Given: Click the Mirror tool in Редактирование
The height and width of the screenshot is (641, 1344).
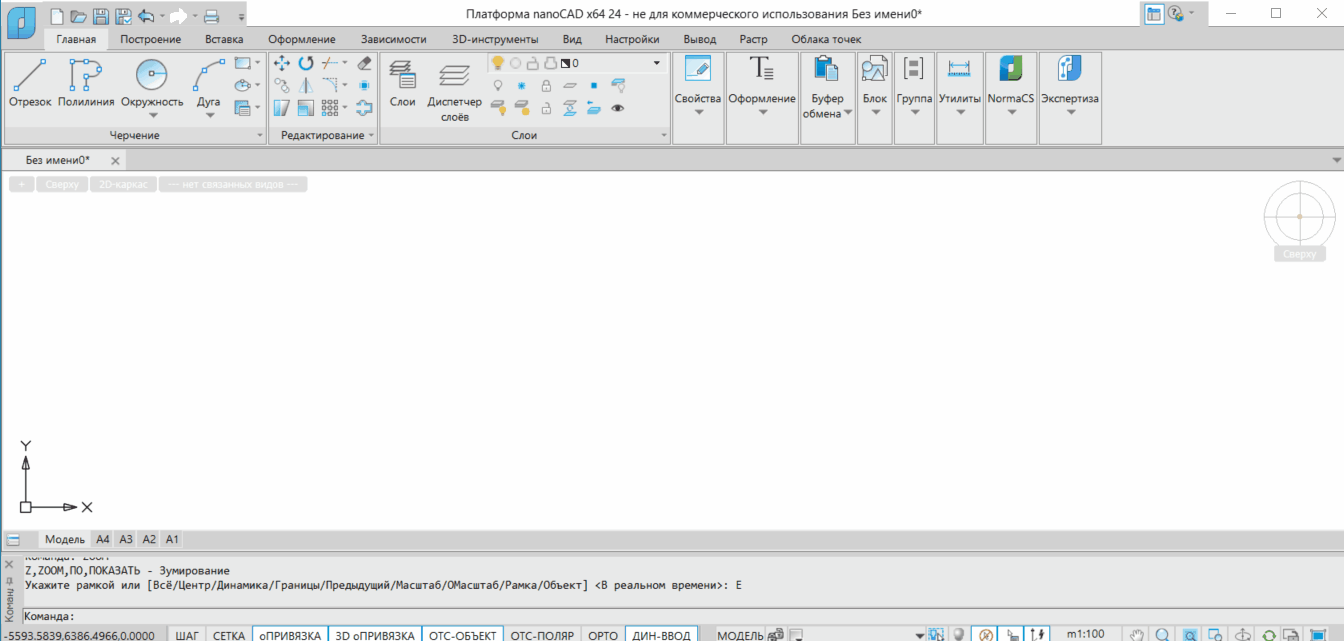Looking at the screenshot, I should 306,85.
